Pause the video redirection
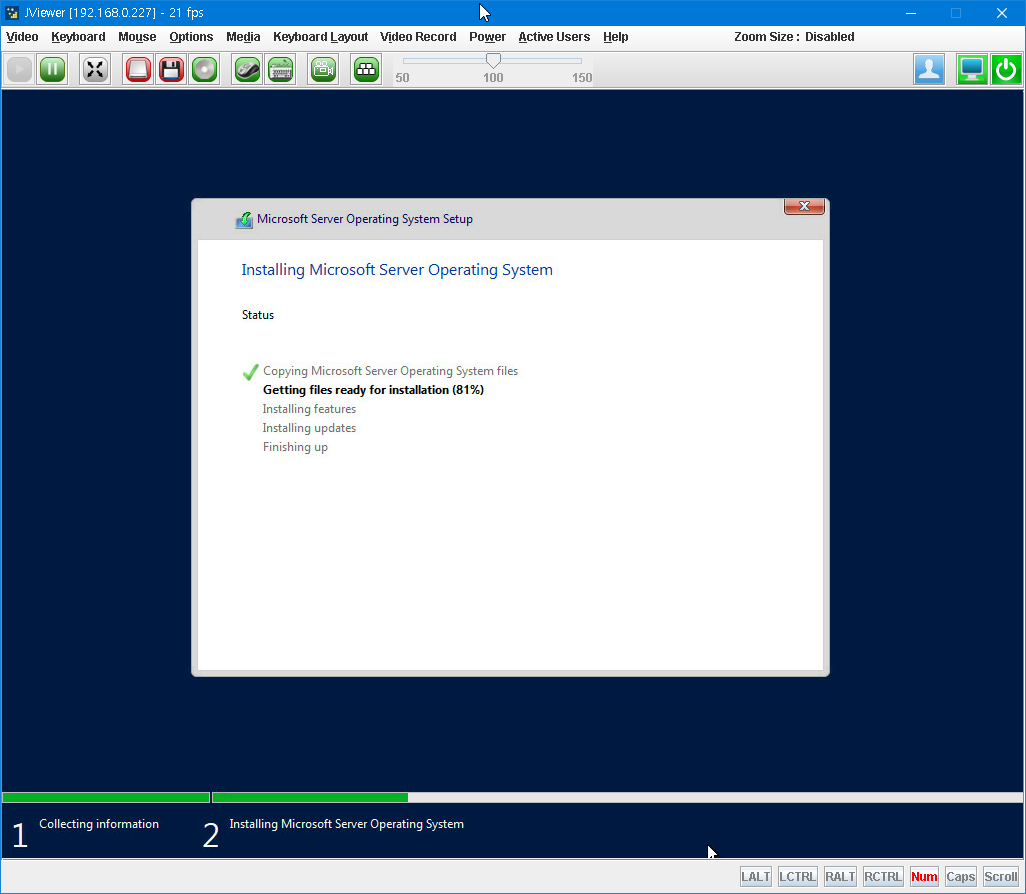1026x894 pixels. click(52, 69)
